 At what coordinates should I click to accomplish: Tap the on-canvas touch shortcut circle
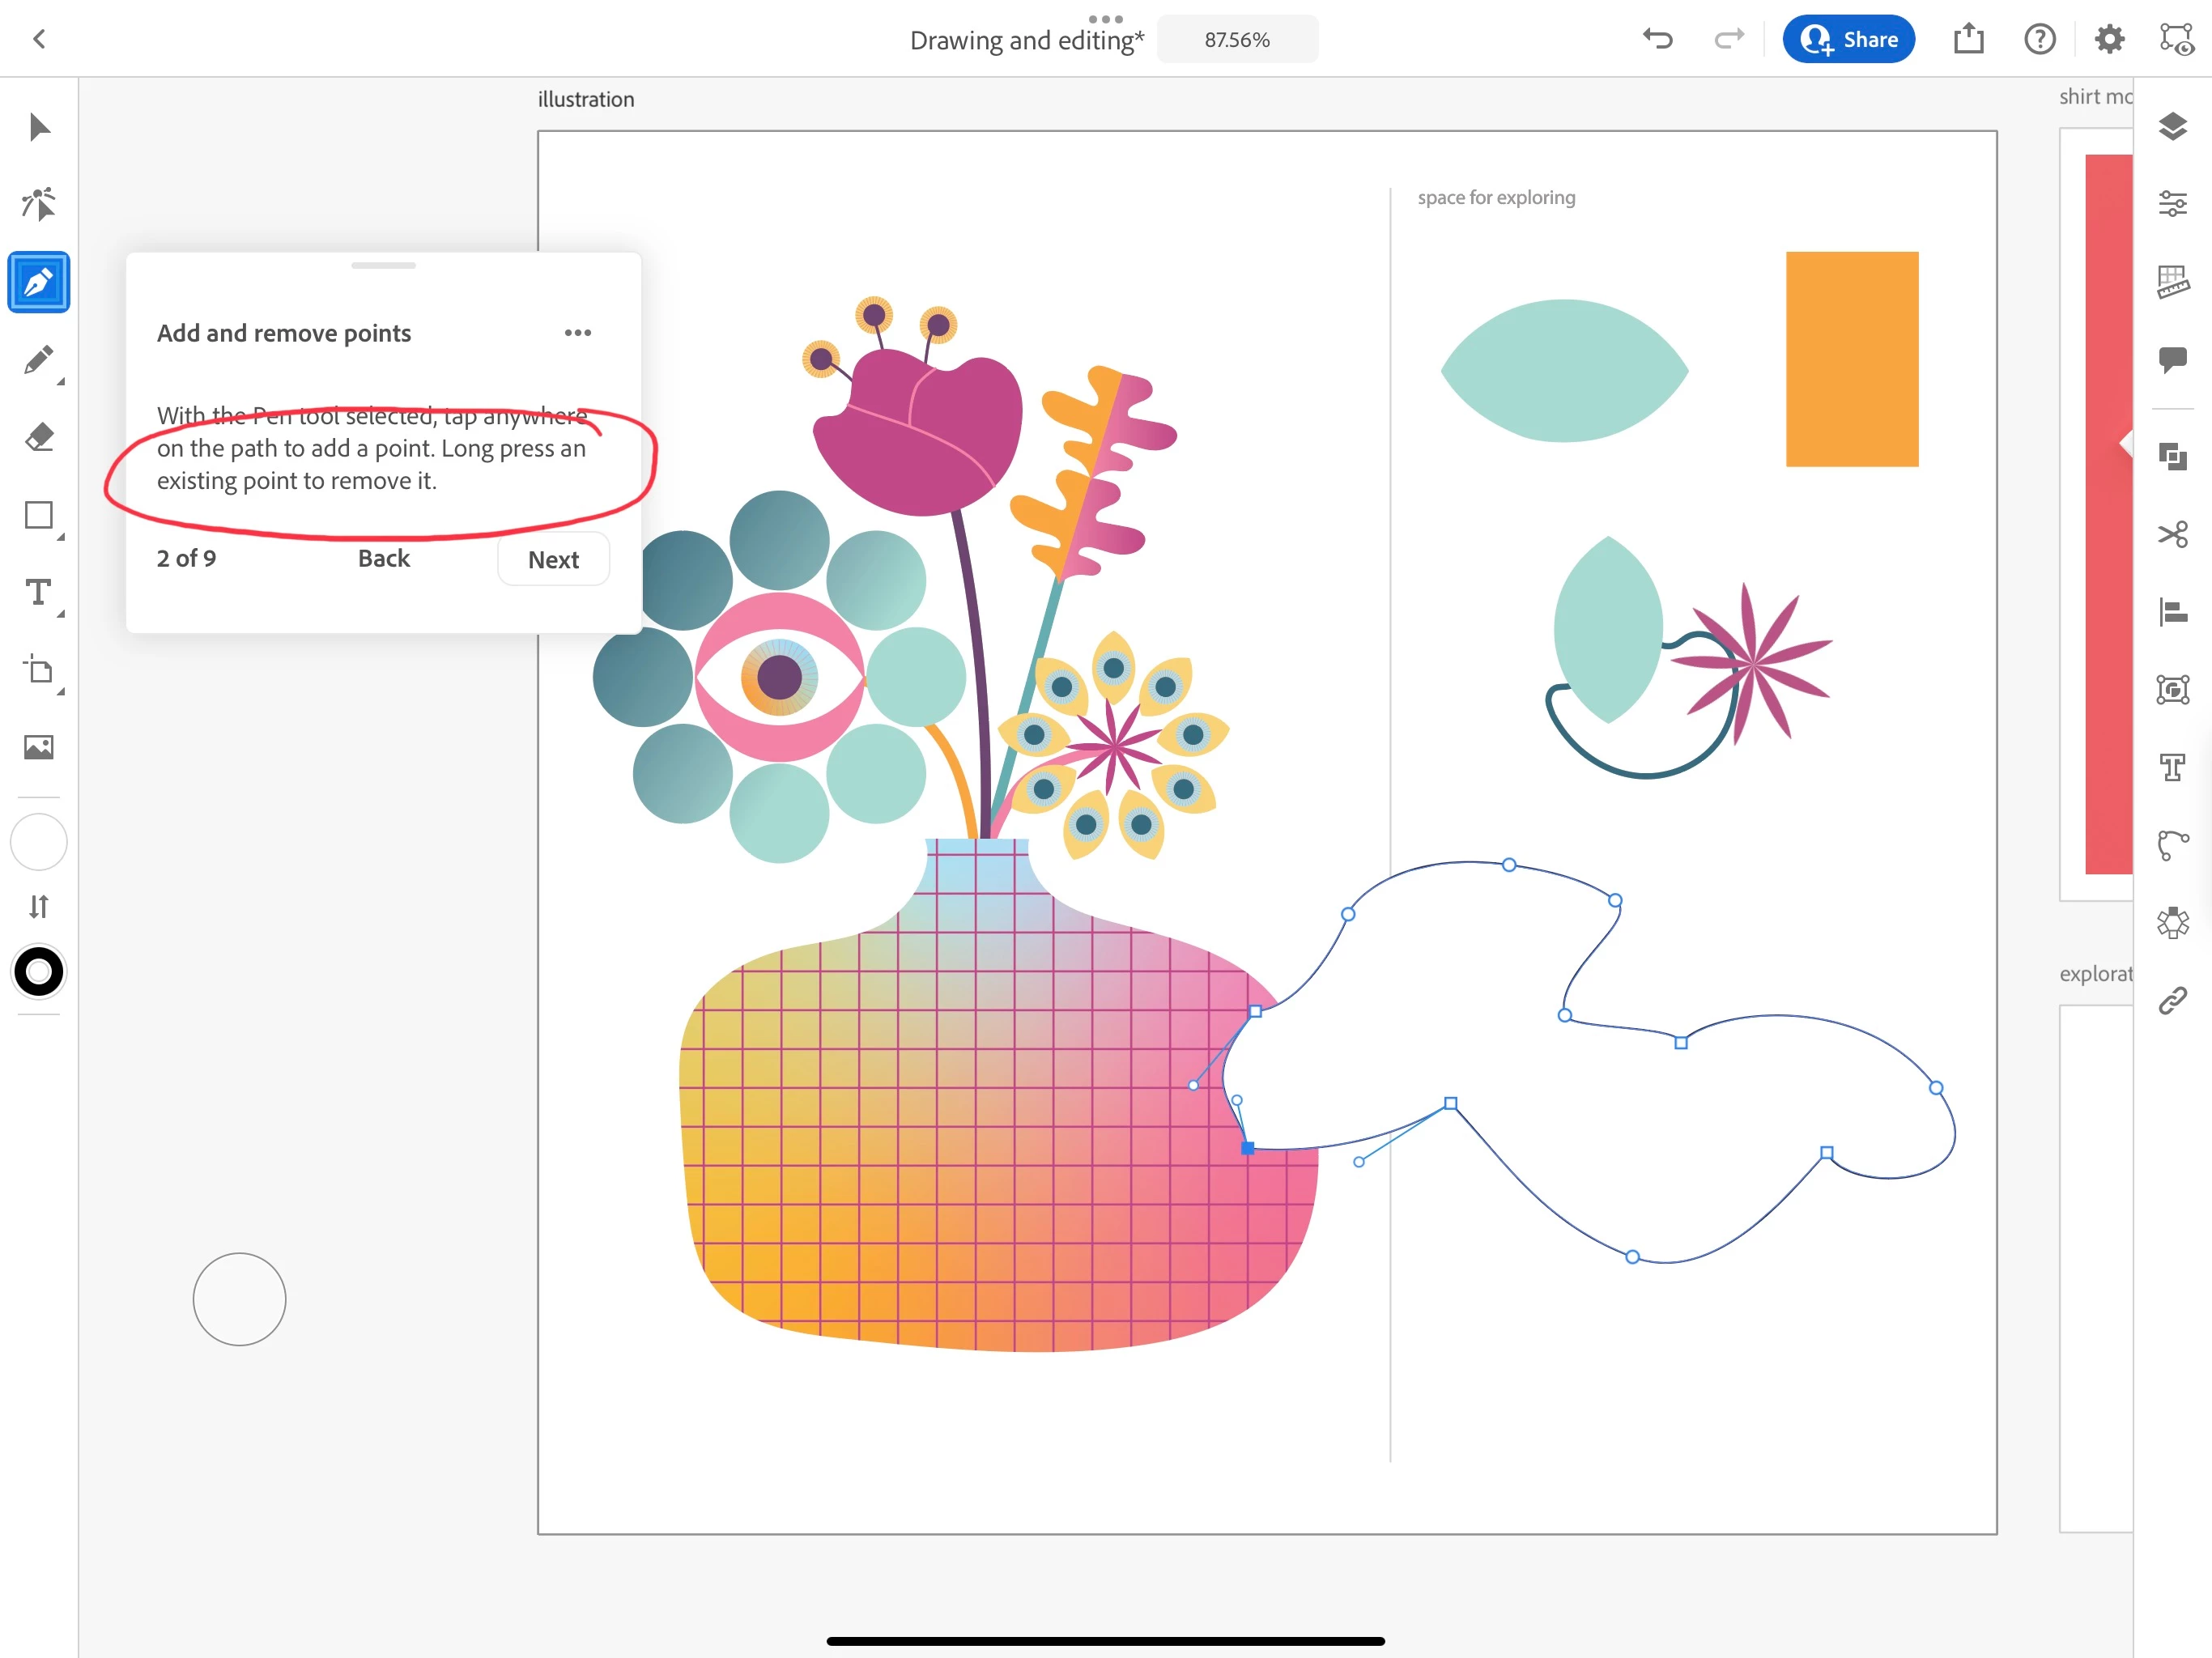pyautogui.click(x=239, y=1299)
